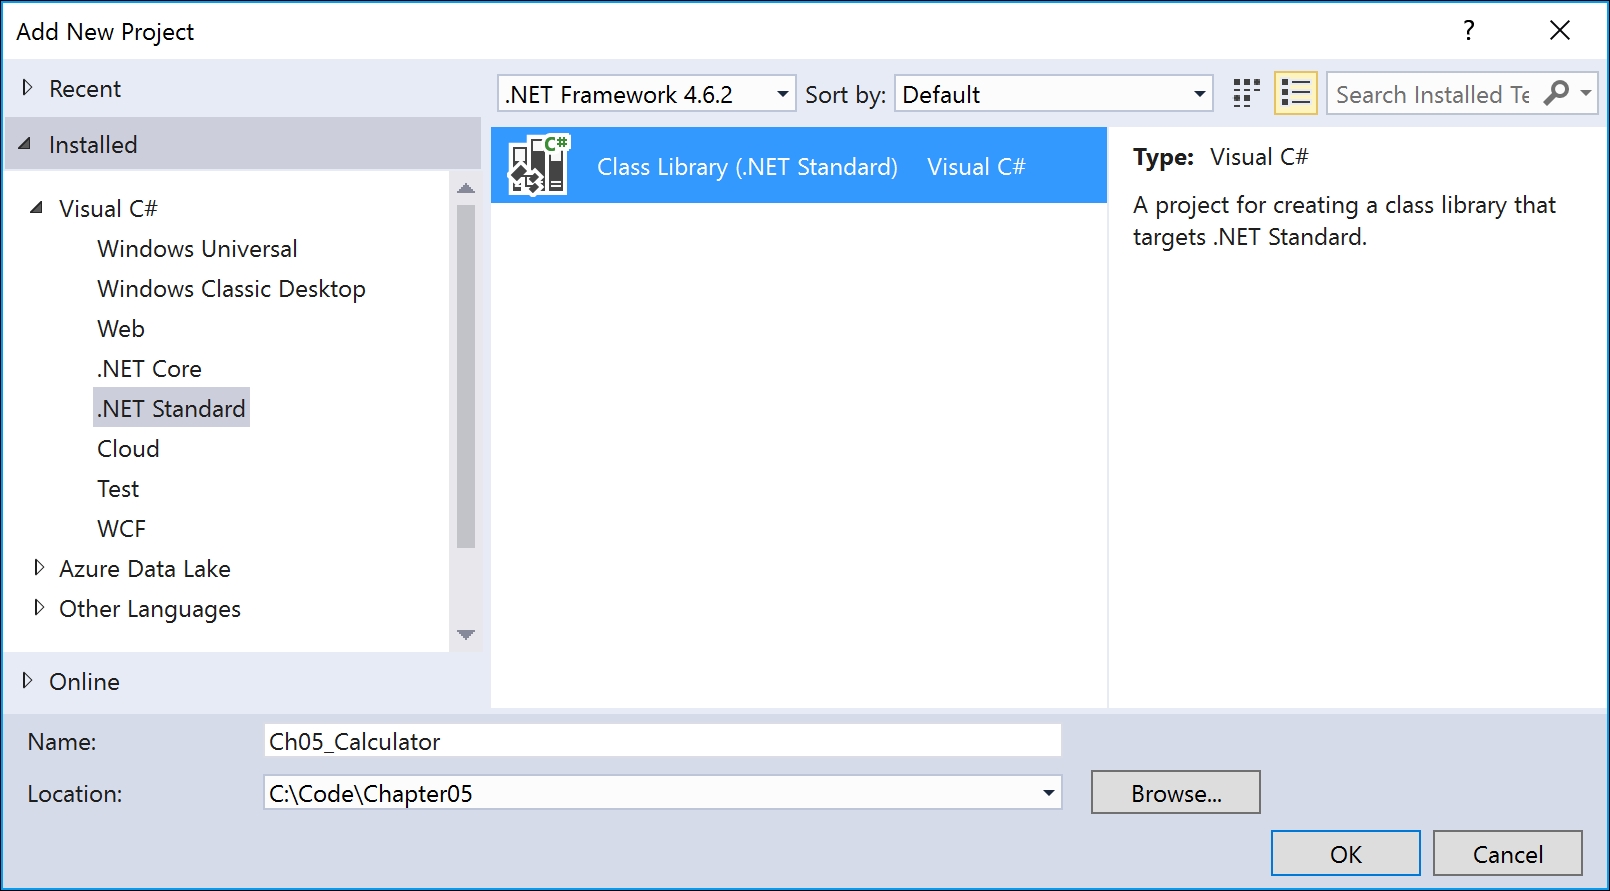Click the tree scrollbar down arrow

tap(466, 634)
